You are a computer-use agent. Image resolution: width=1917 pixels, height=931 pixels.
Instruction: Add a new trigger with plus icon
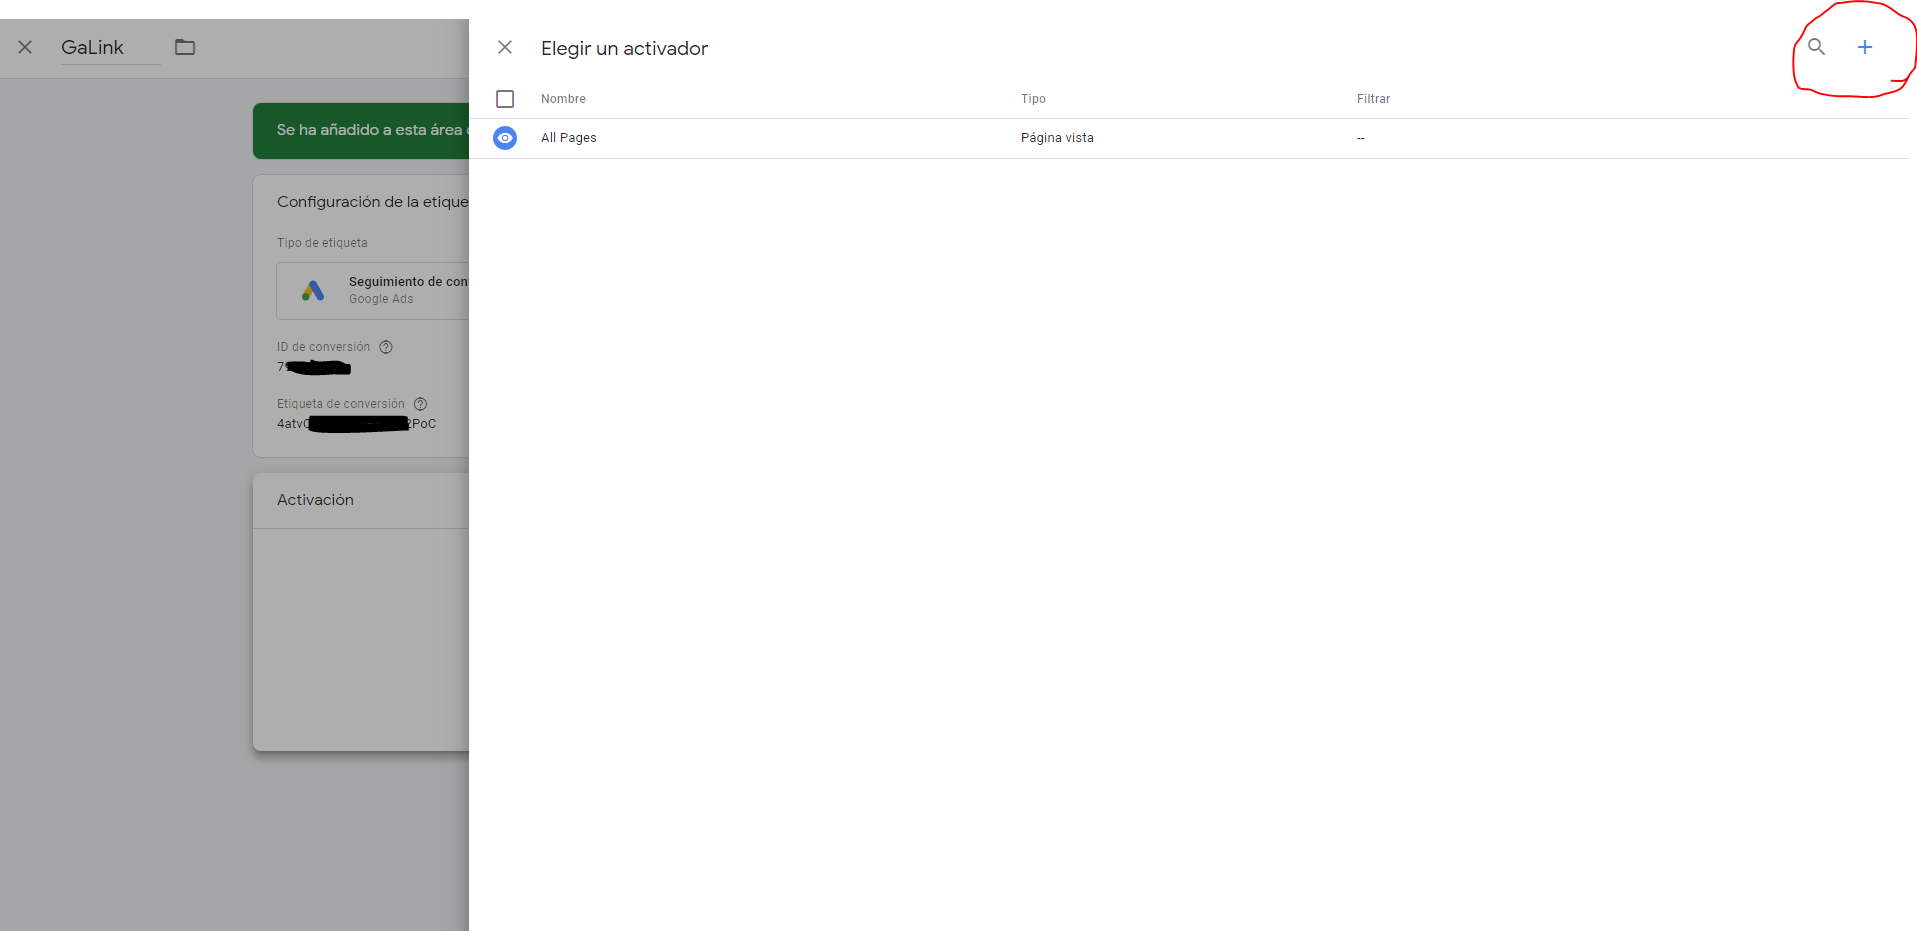(1864, 47)
